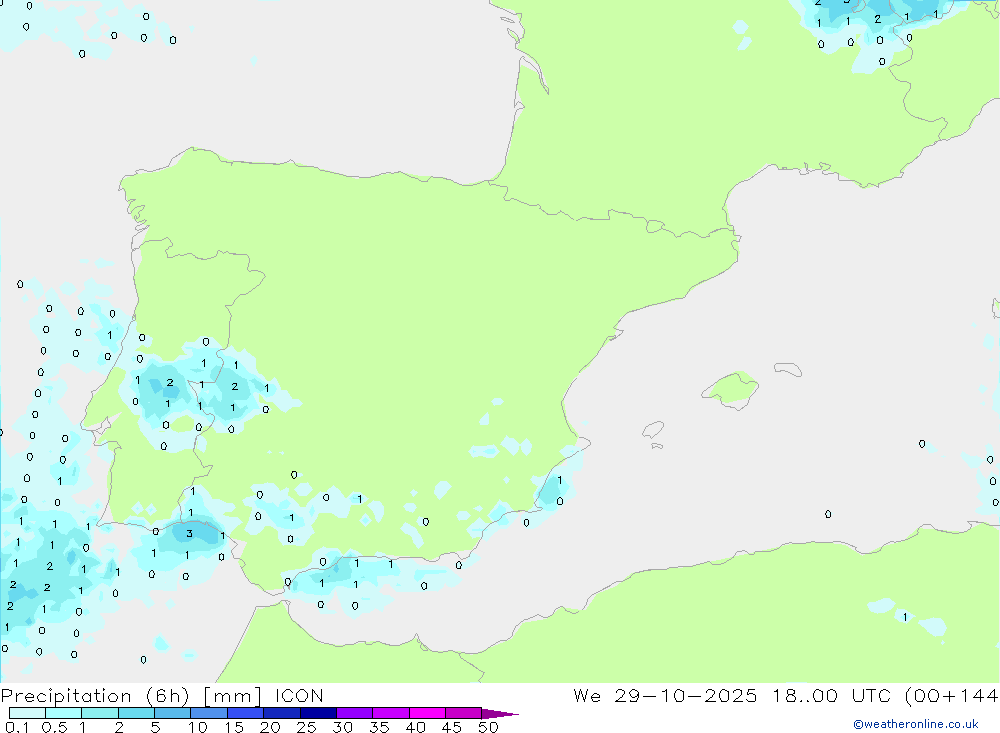Screen dimensions: 1000x733
Task: Pick the 10–15 mm legend color swatch
Action: click(x=209, y=713)
